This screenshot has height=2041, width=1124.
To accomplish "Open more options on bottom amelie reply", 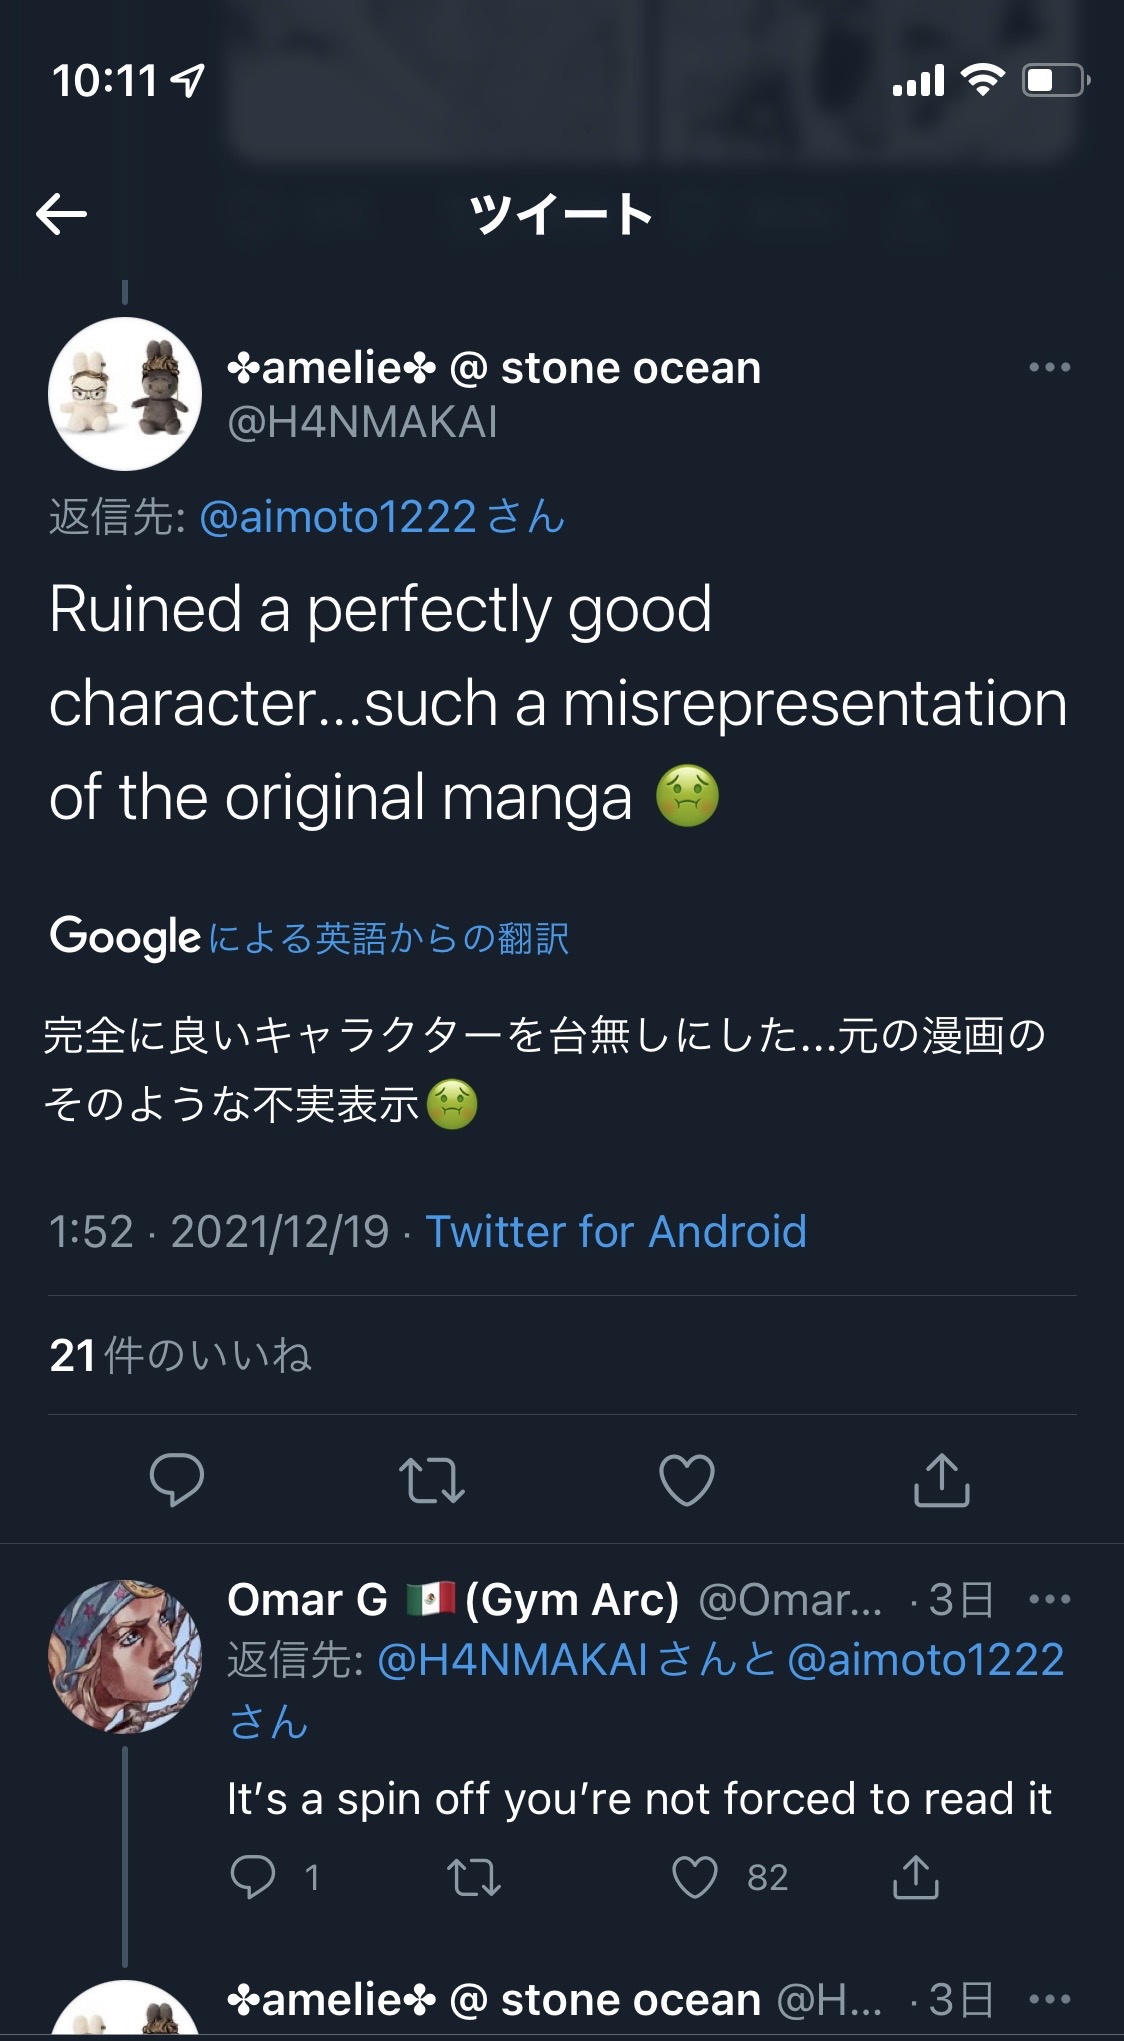I will 1049,2000.
